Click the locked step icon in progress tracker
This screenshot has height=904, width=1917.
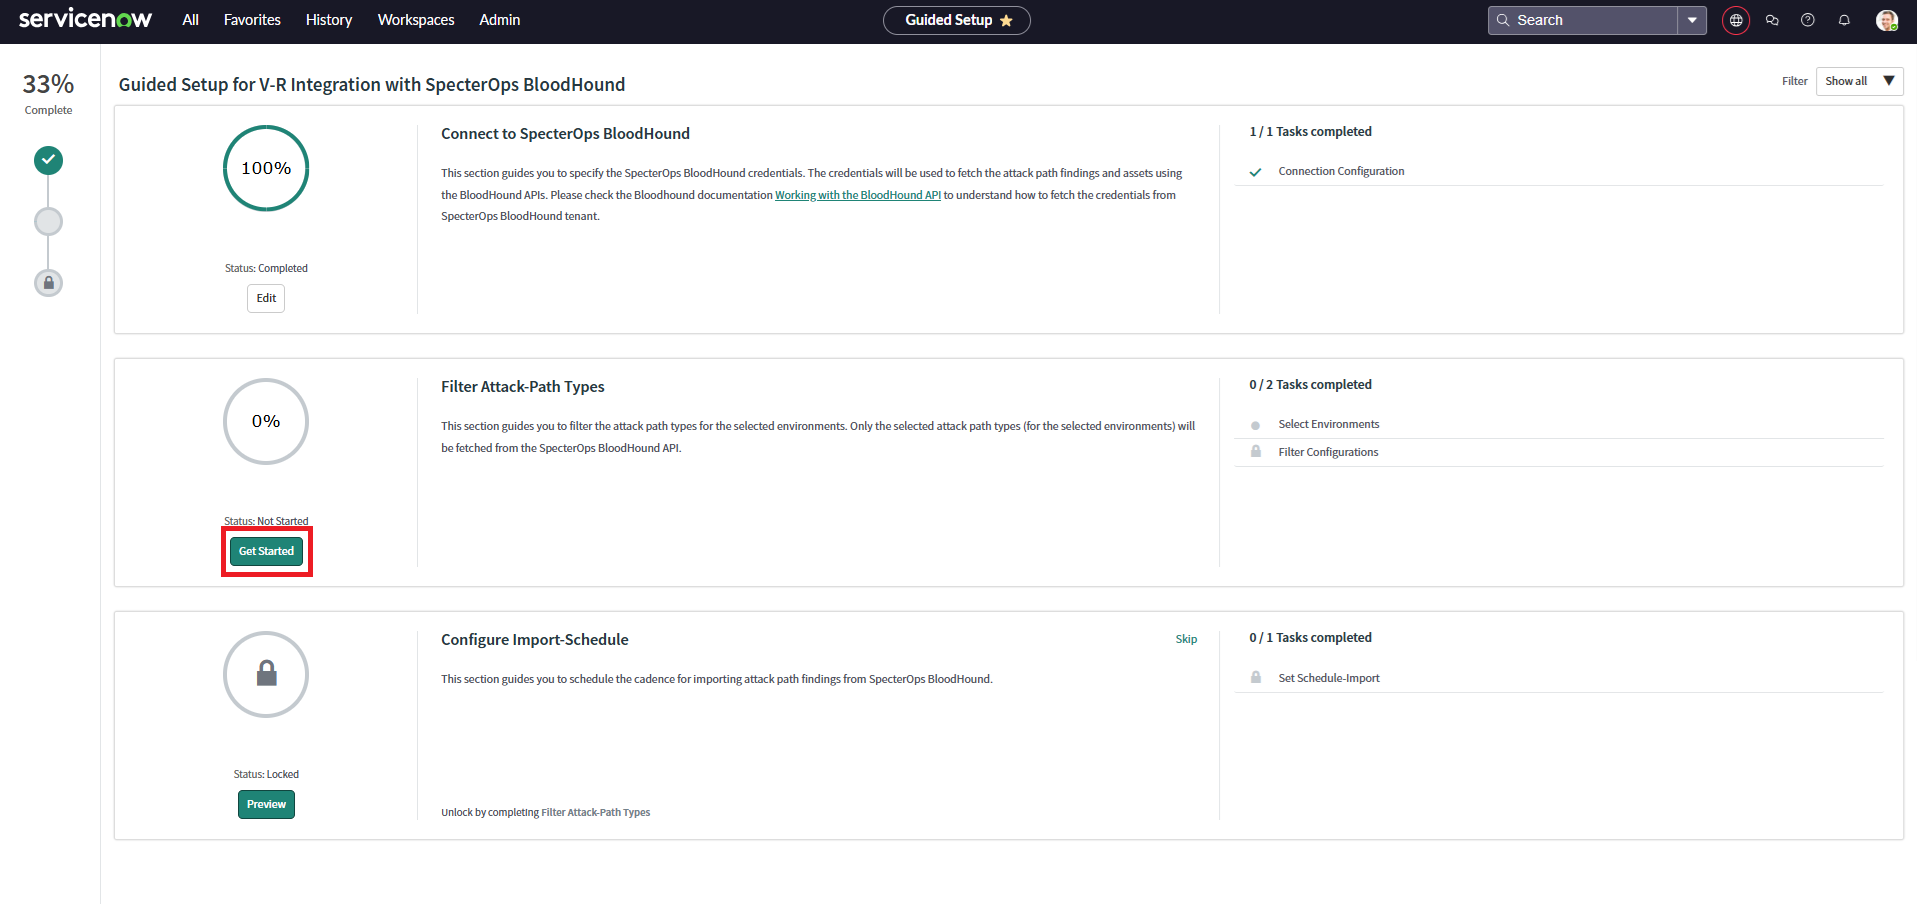coord(48,283)
